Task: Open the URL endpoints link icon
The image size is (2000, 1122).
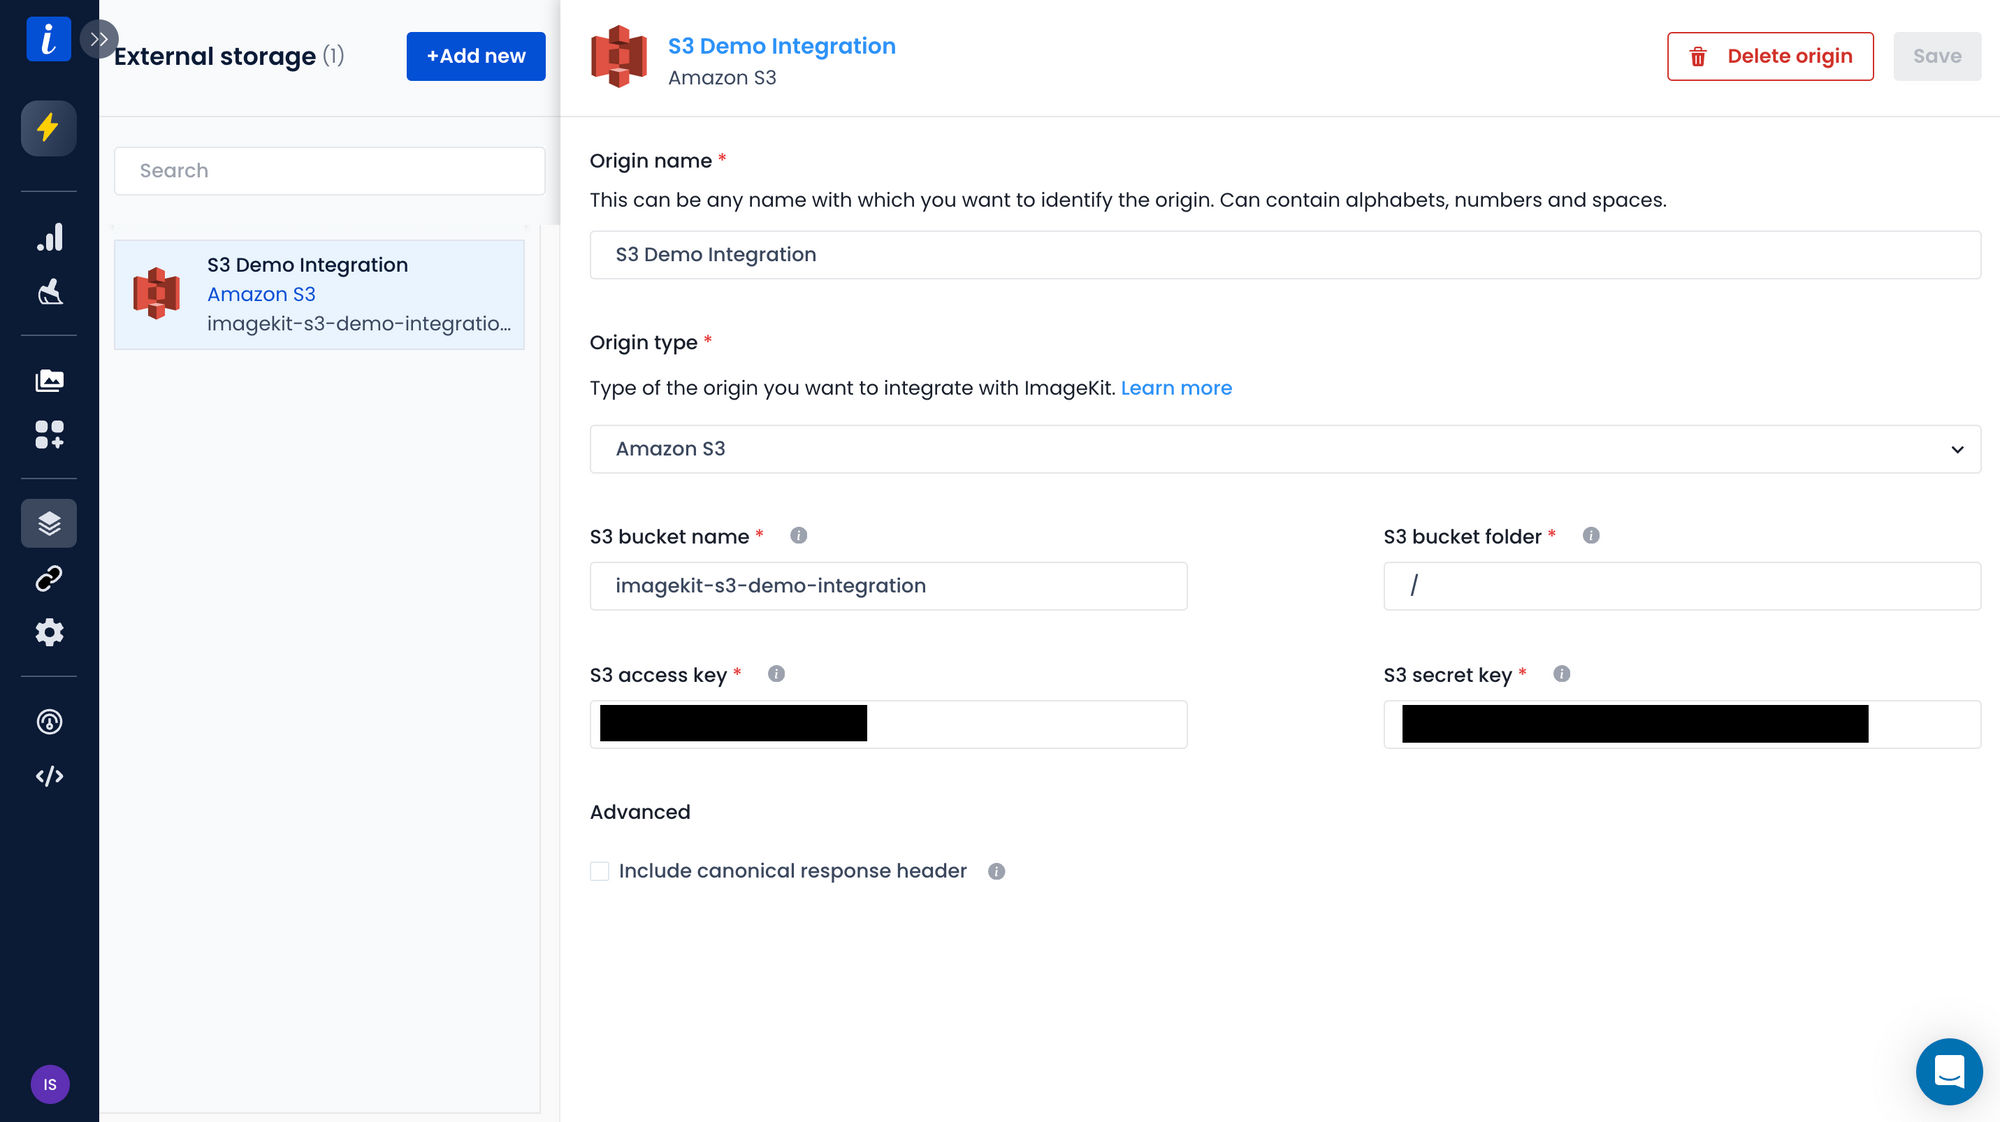Action: 49,578
